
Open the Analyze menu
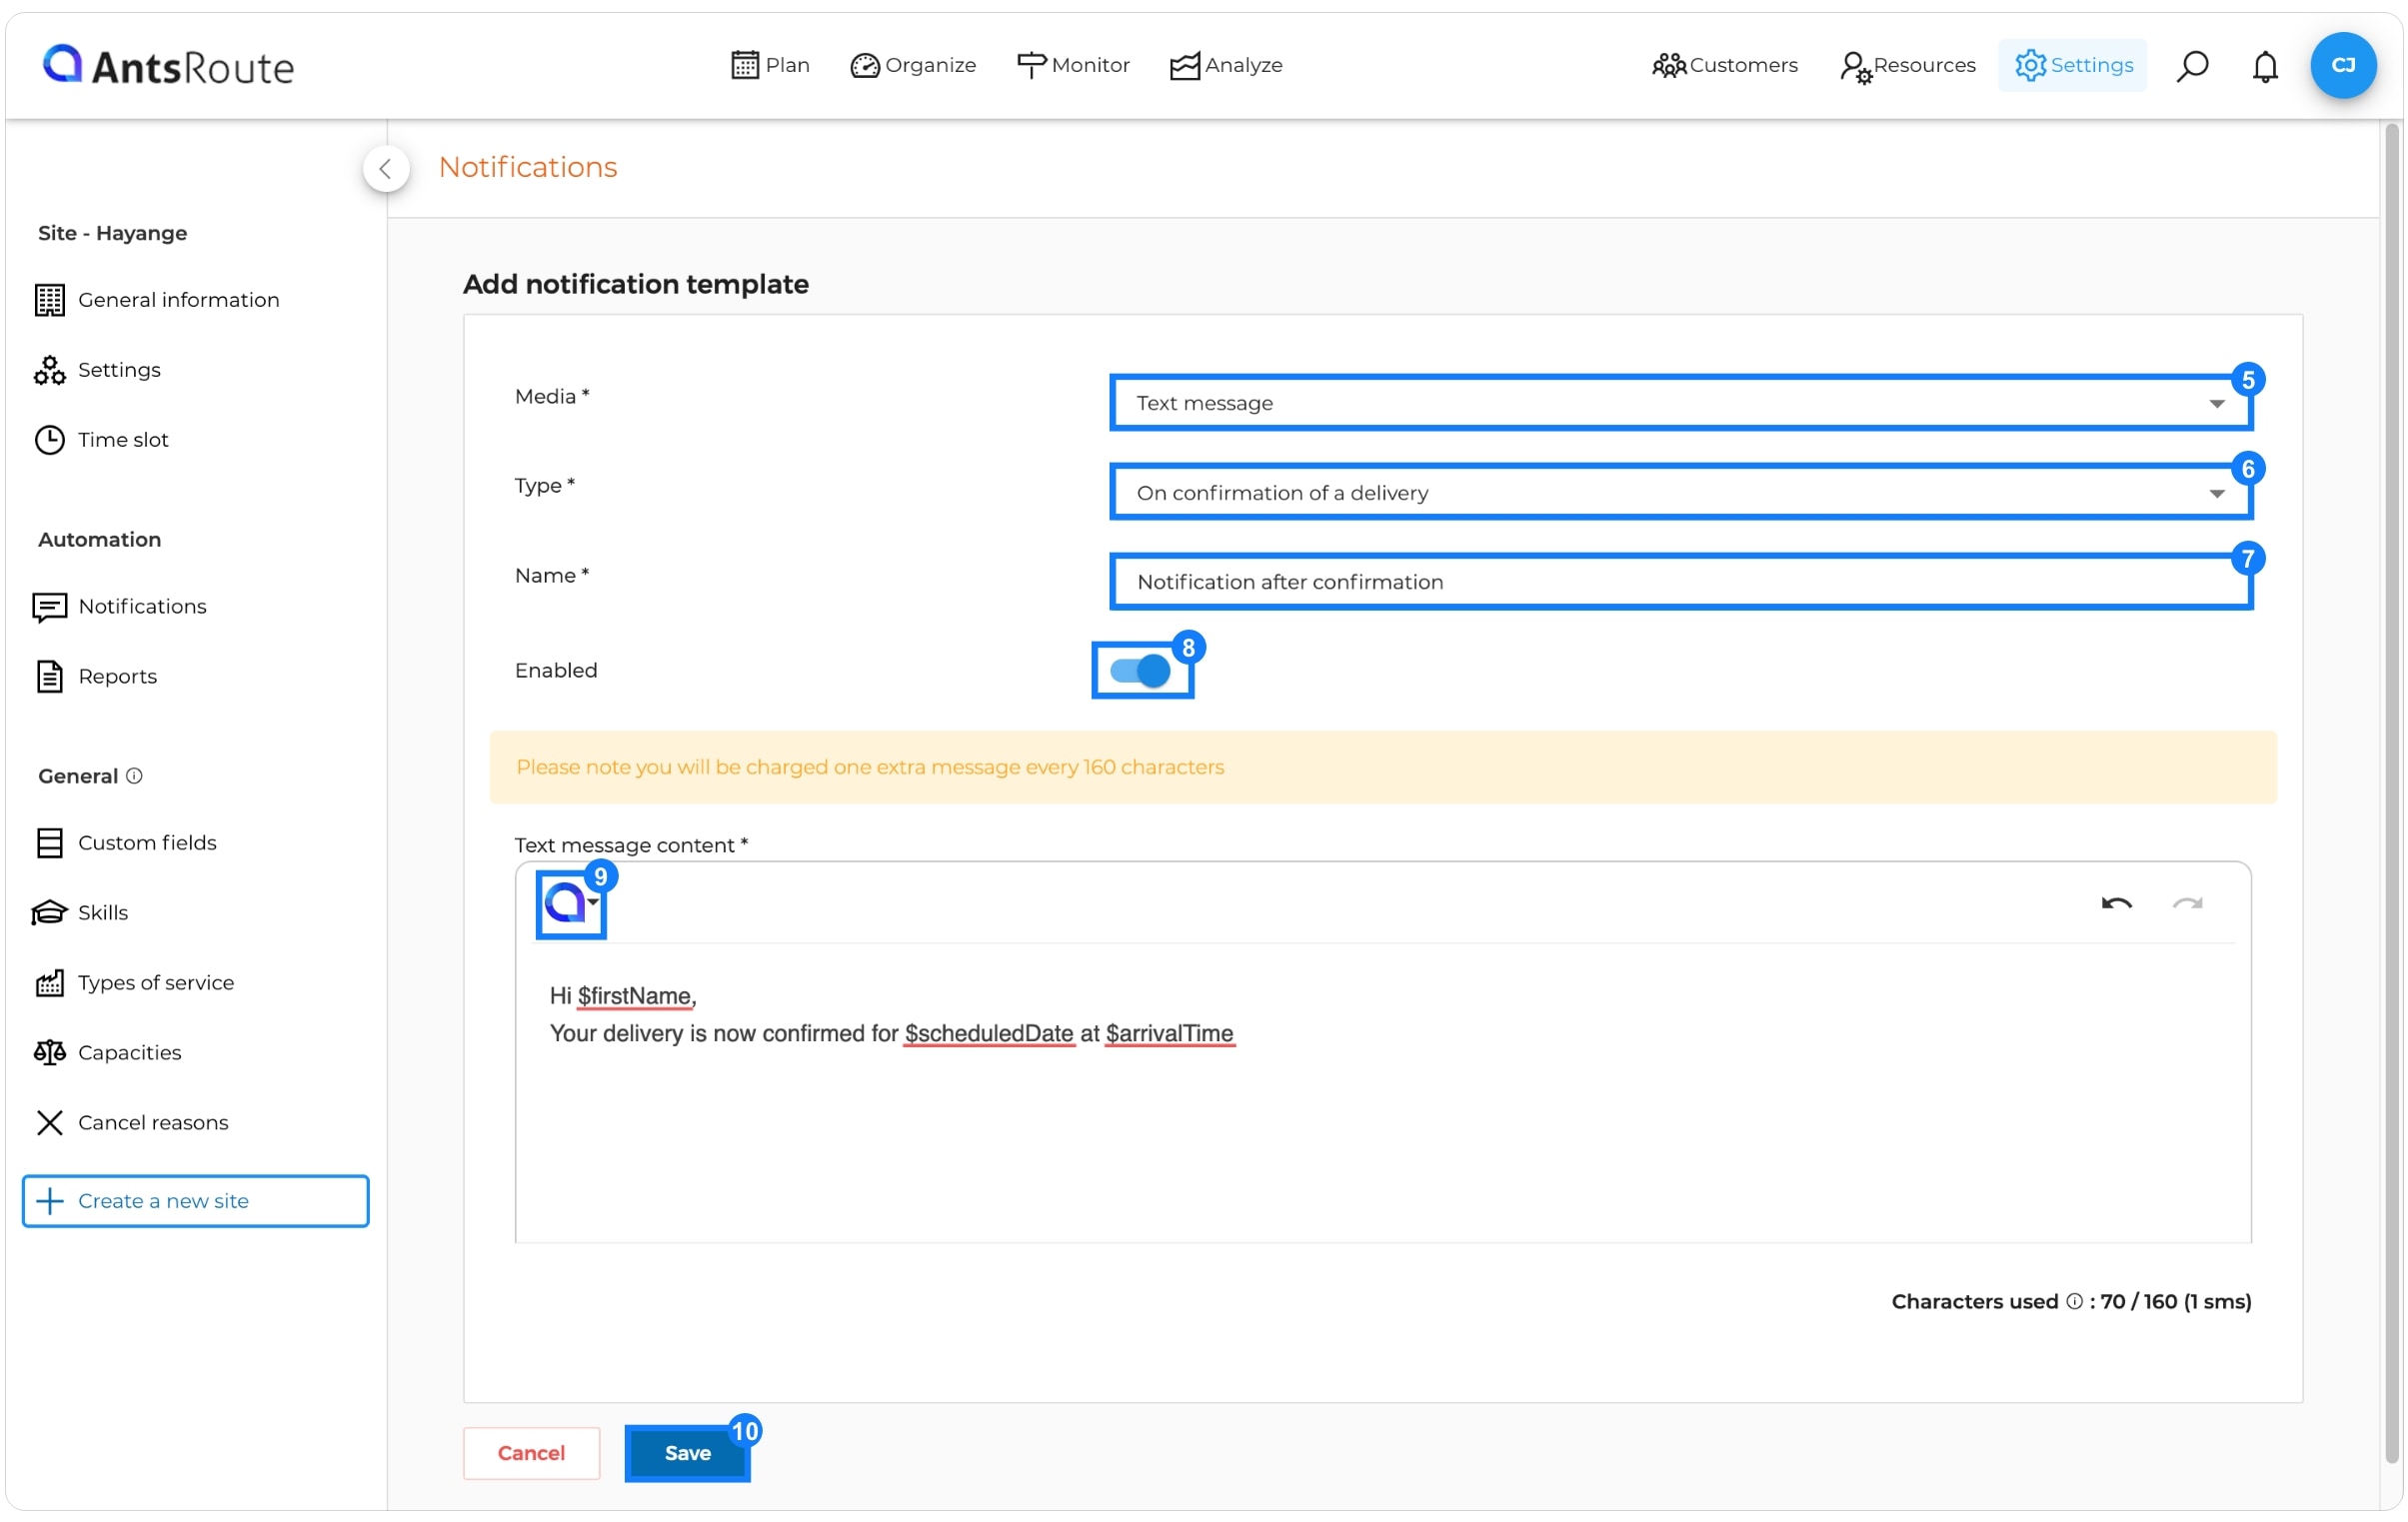point(1226,65)
